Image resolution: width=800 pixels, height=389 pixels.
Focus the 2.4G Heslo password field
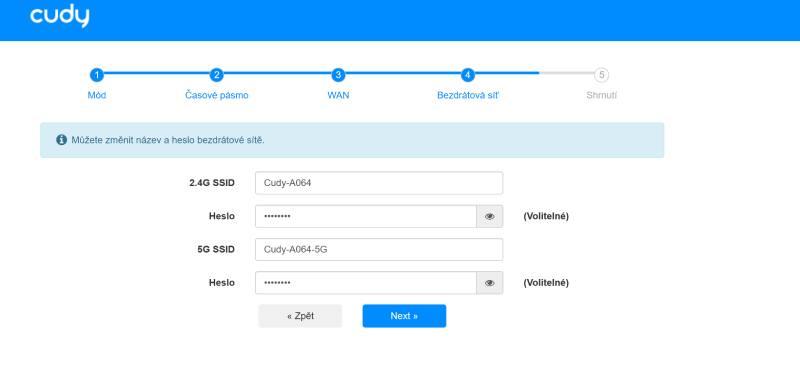(x=366, y=216)
